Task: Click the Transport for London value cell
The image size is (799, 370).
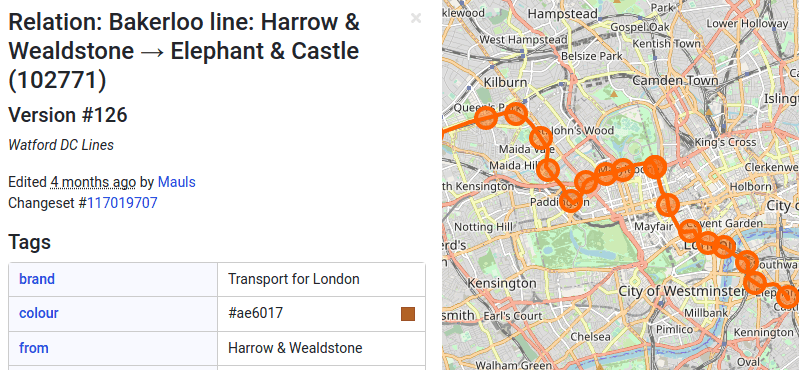Action: coord(321,279)
